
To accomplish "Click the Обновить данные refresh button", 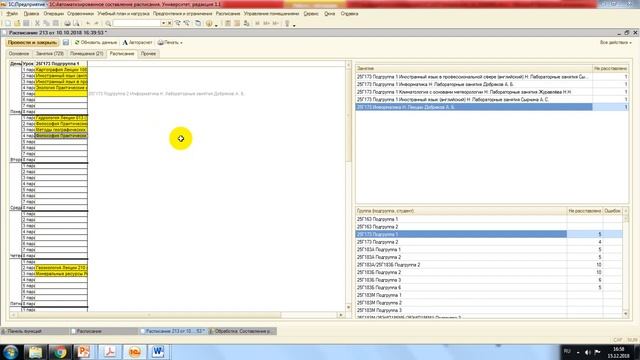I will [x=96, y=42].
